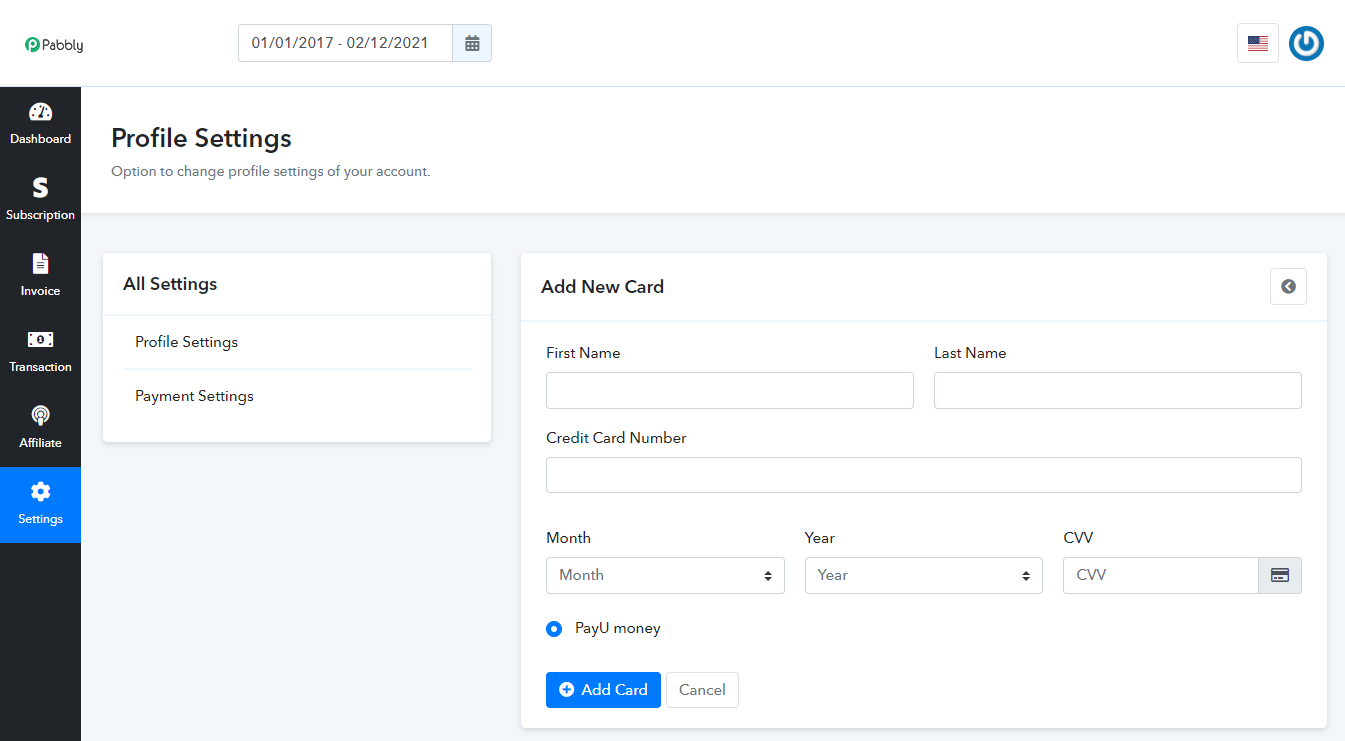Click the Credit Card Number field
Screen dimensions: 1345x741
(923, 475)
